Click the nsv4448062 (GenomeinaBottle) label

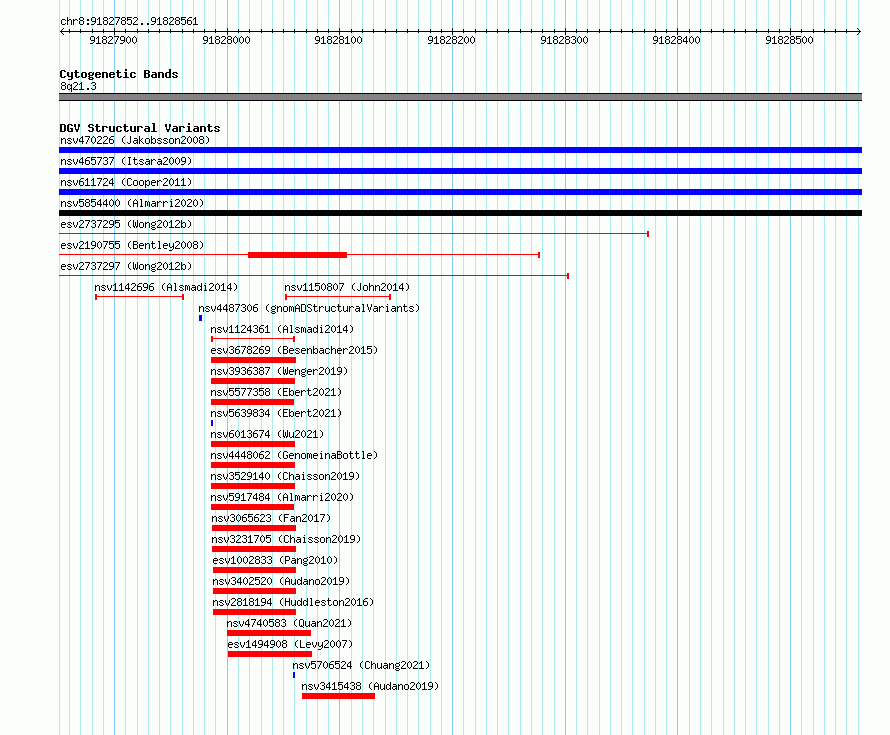tap(294, 455)
